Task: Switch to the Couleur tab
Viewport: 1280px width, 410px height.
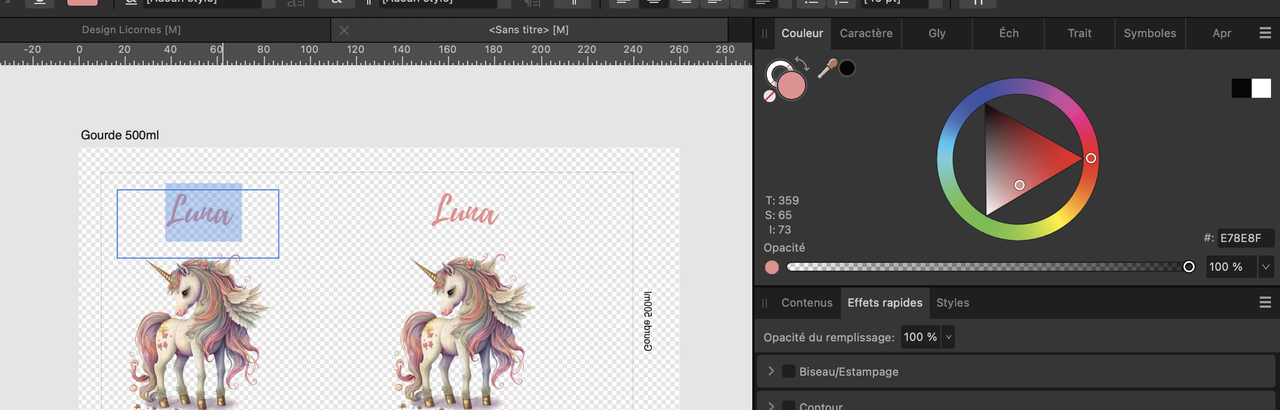Action: coord(802,33)
